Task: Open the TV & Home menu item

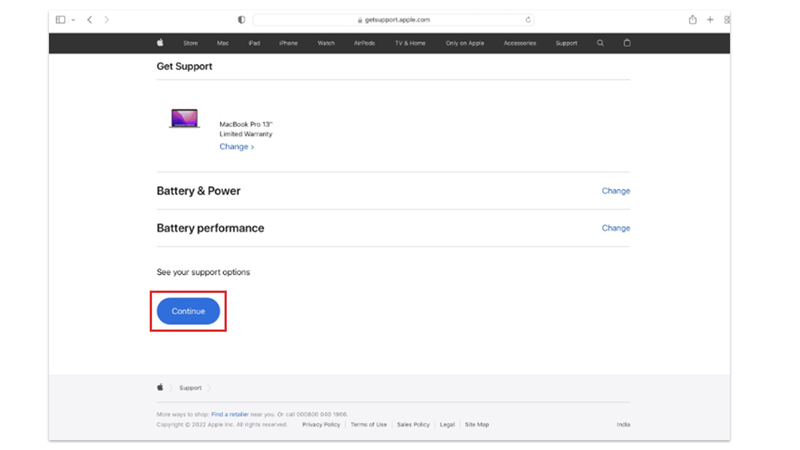Action: [410, 43]
